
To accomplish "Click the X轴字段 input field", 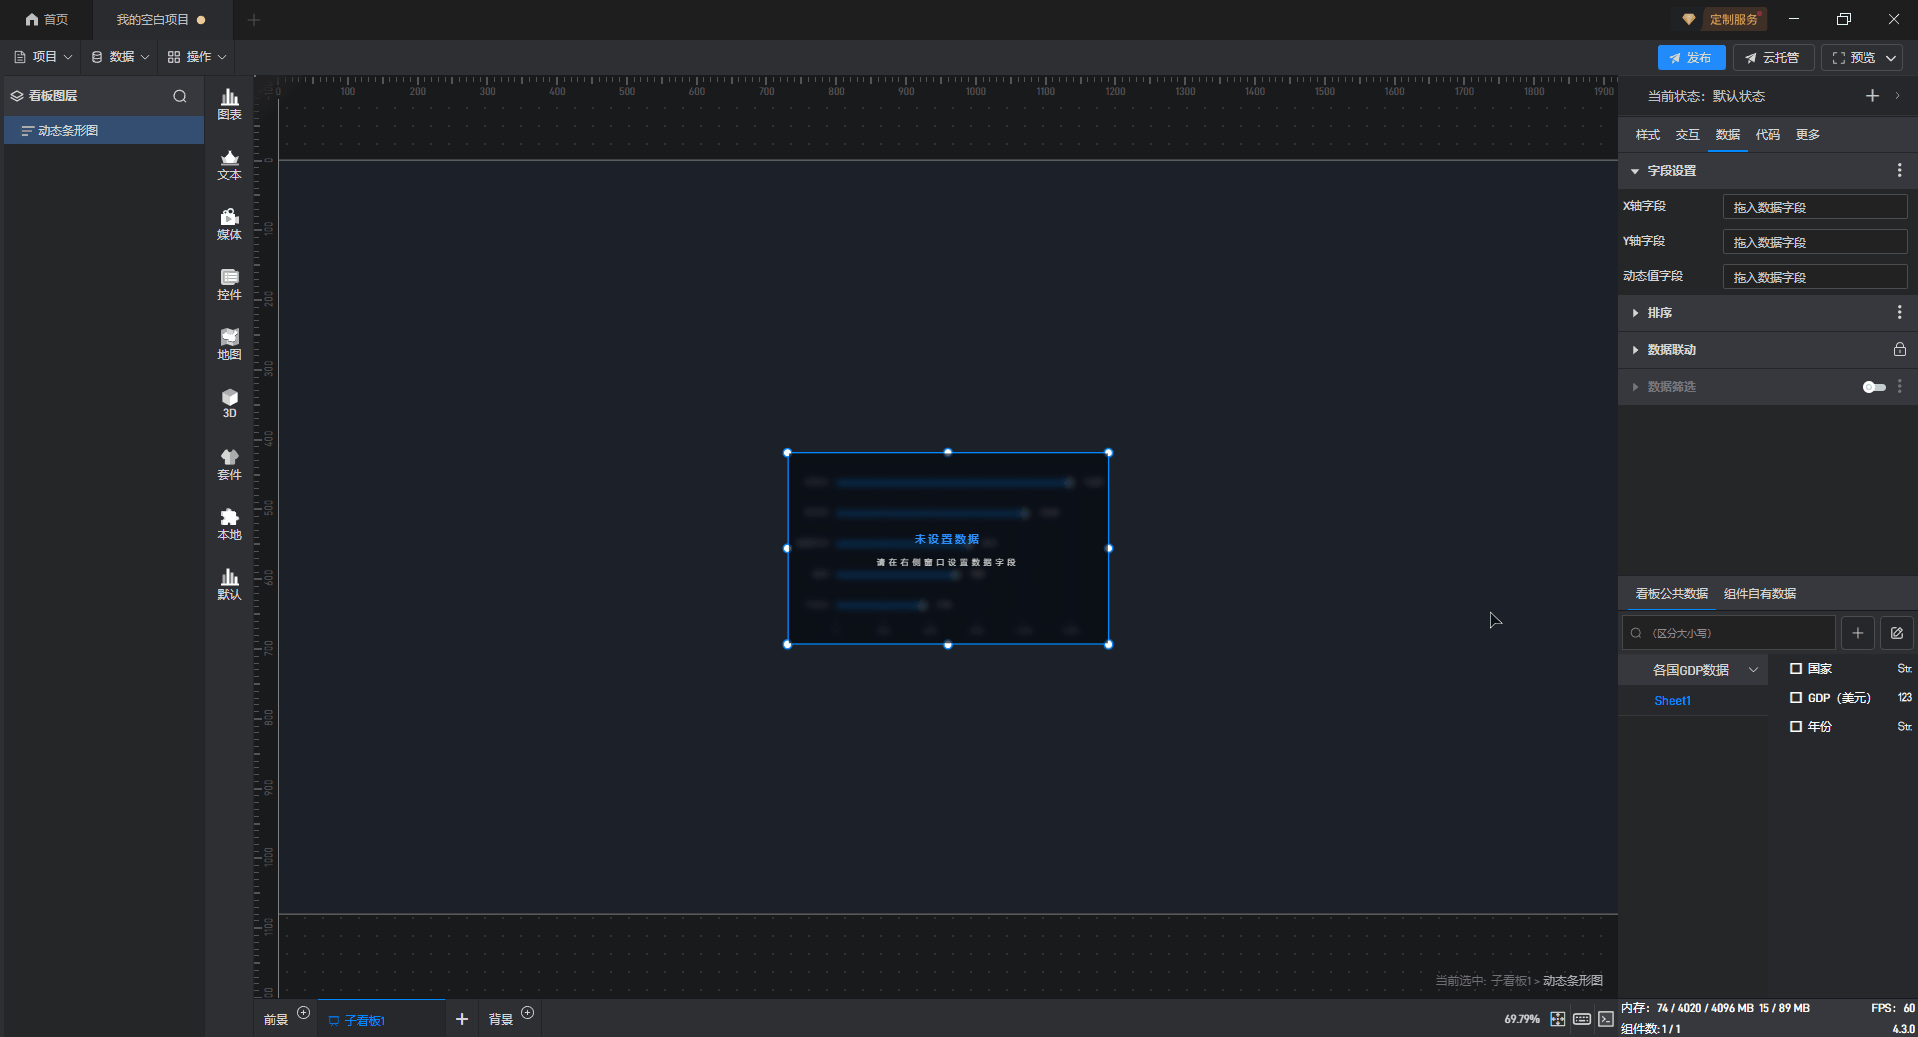I will [x=1814, y=207].
